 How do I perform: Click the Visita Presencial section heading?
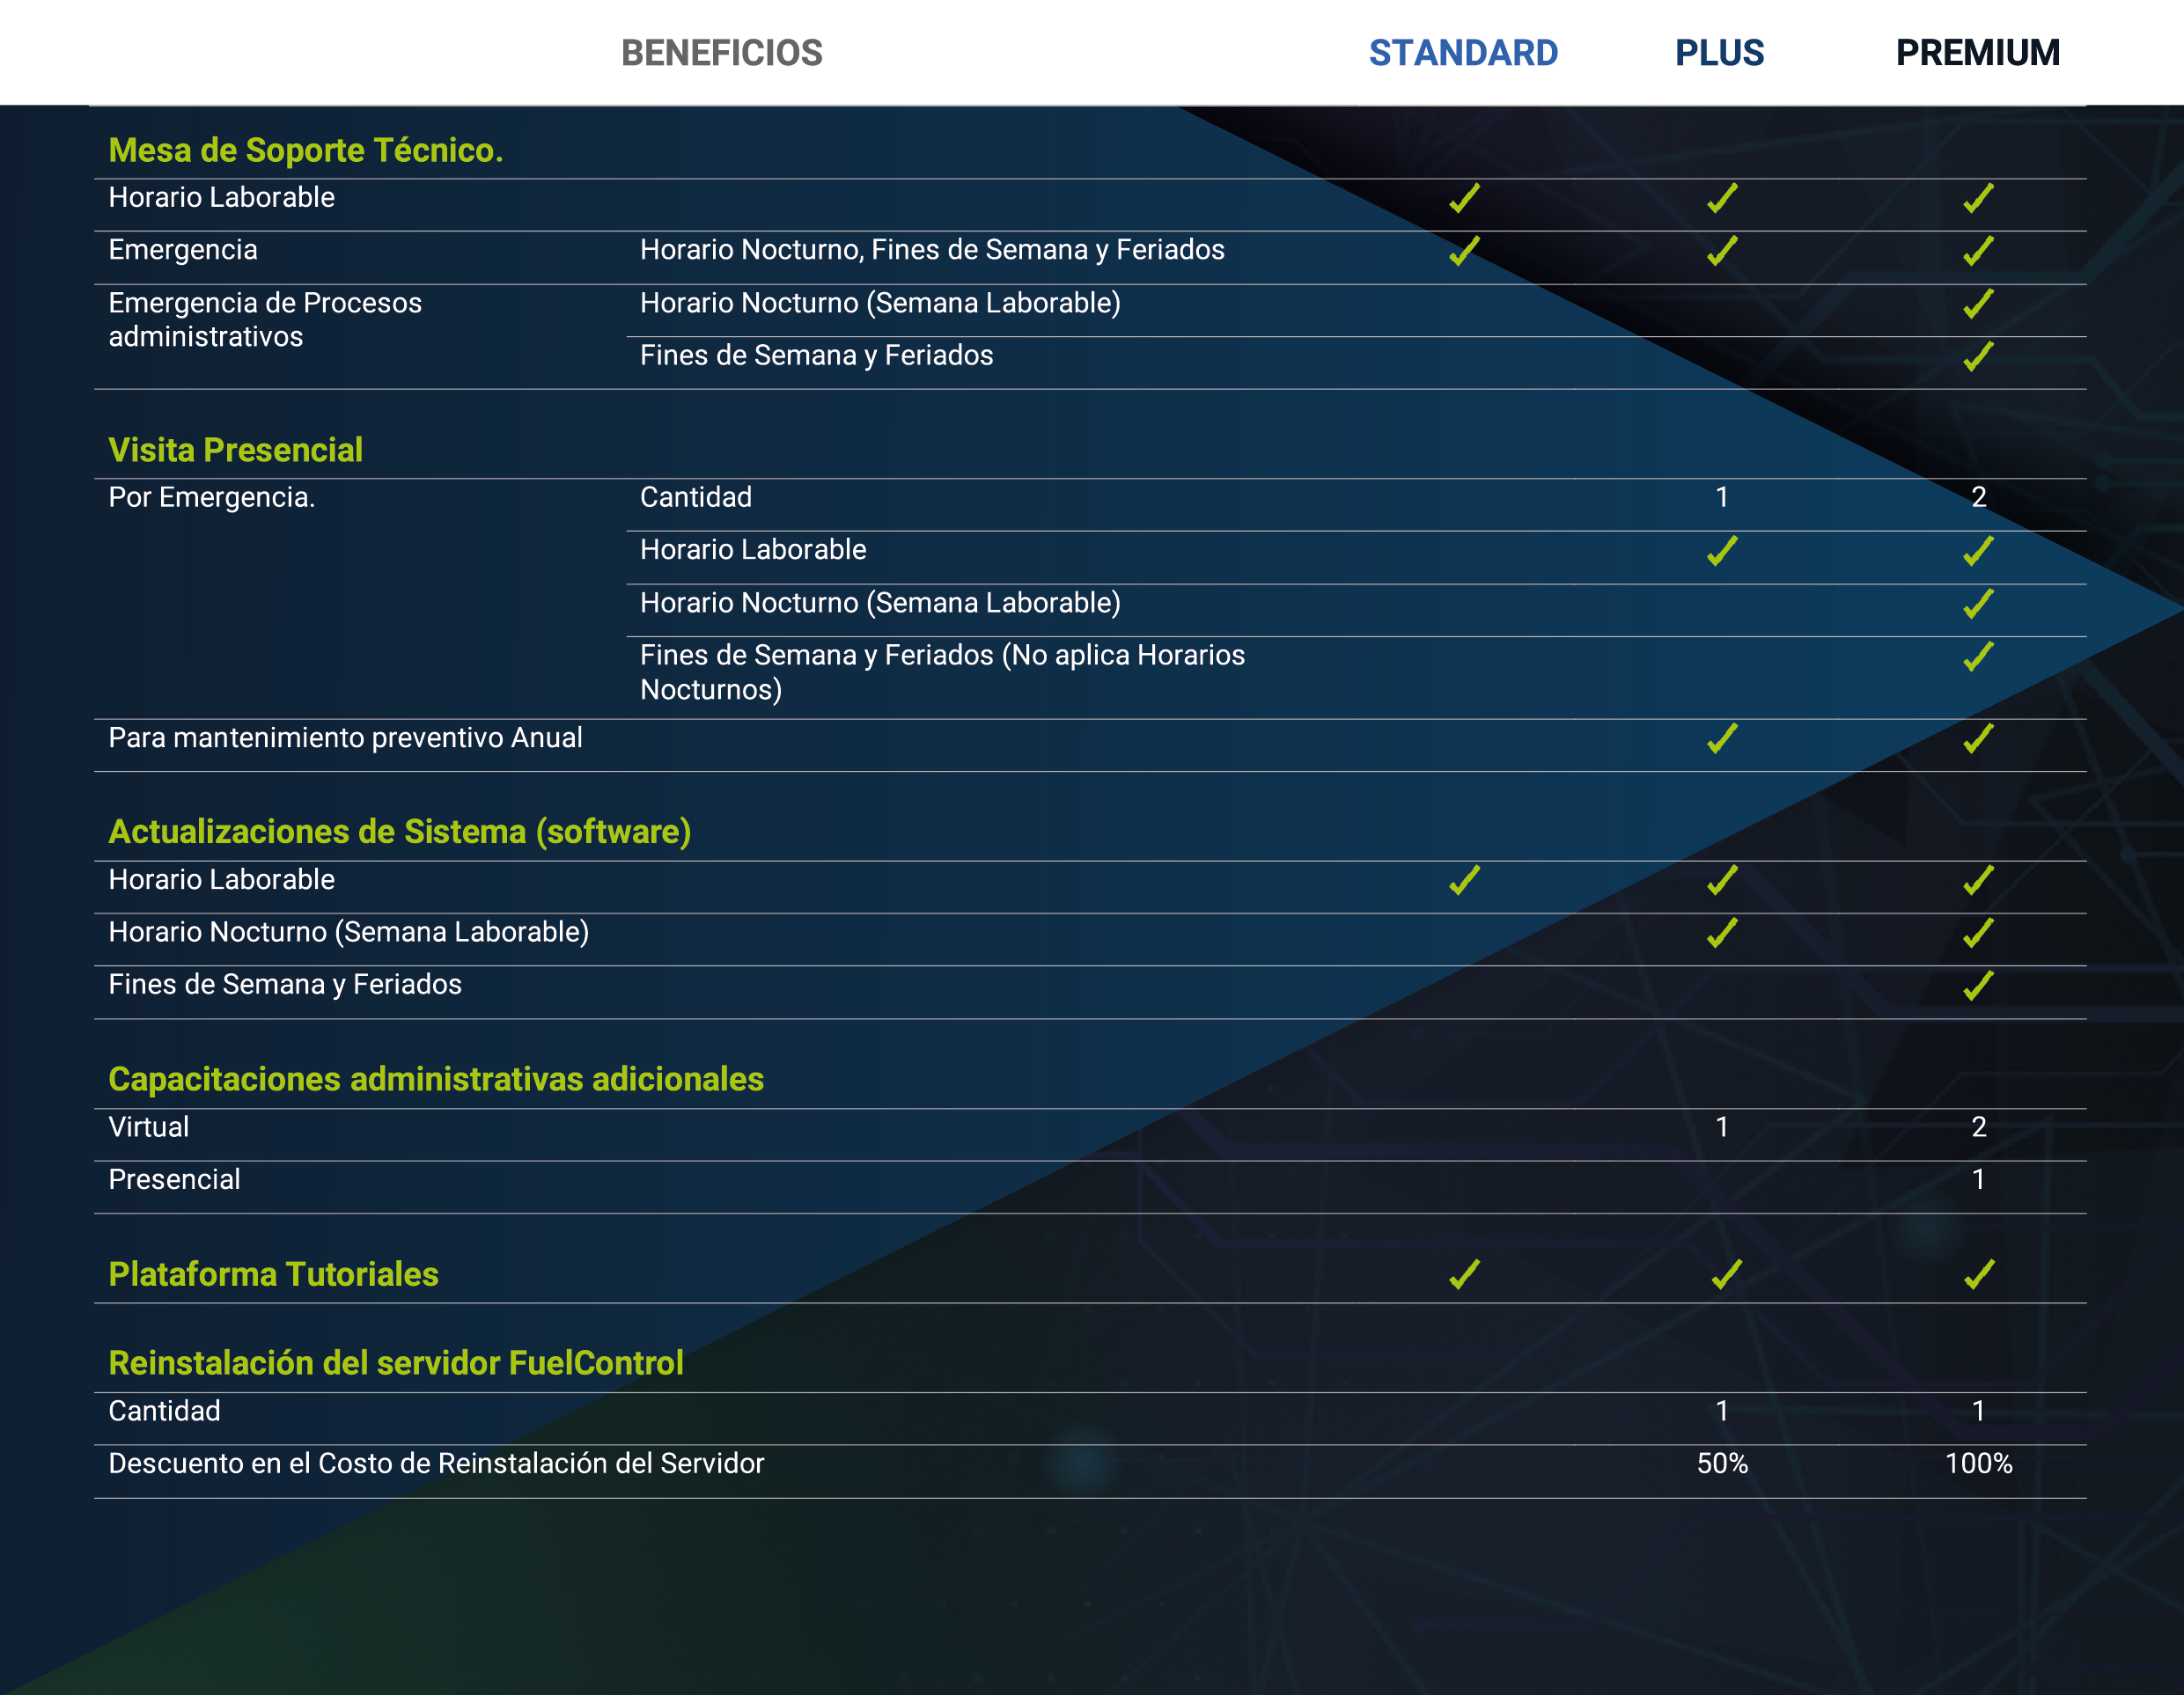pyautogui.click(x=235, y=450)
